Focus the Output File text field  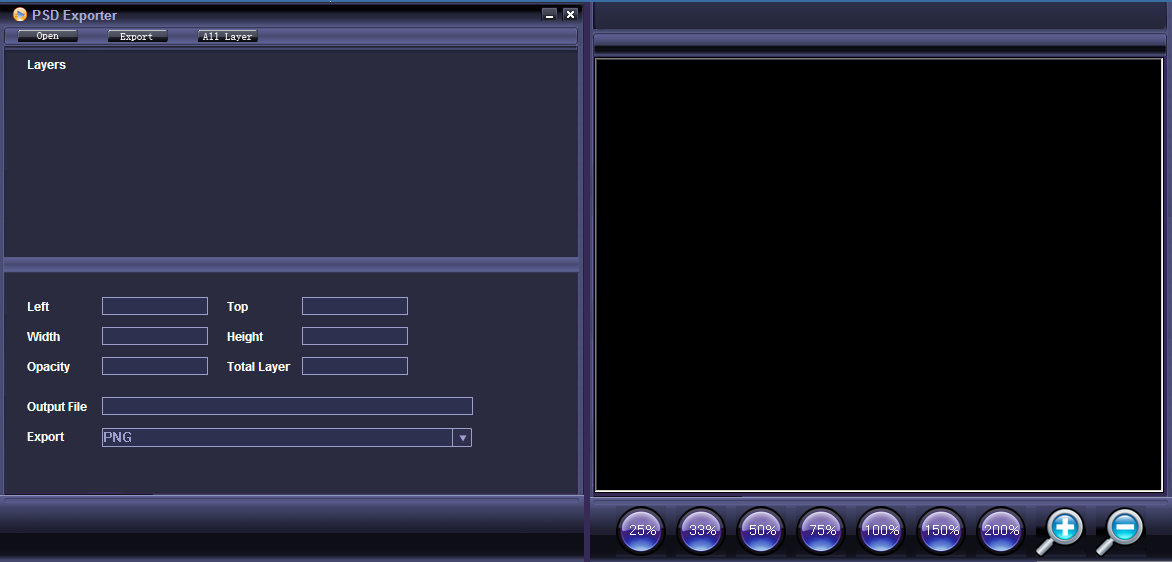(x=287, y=406)
